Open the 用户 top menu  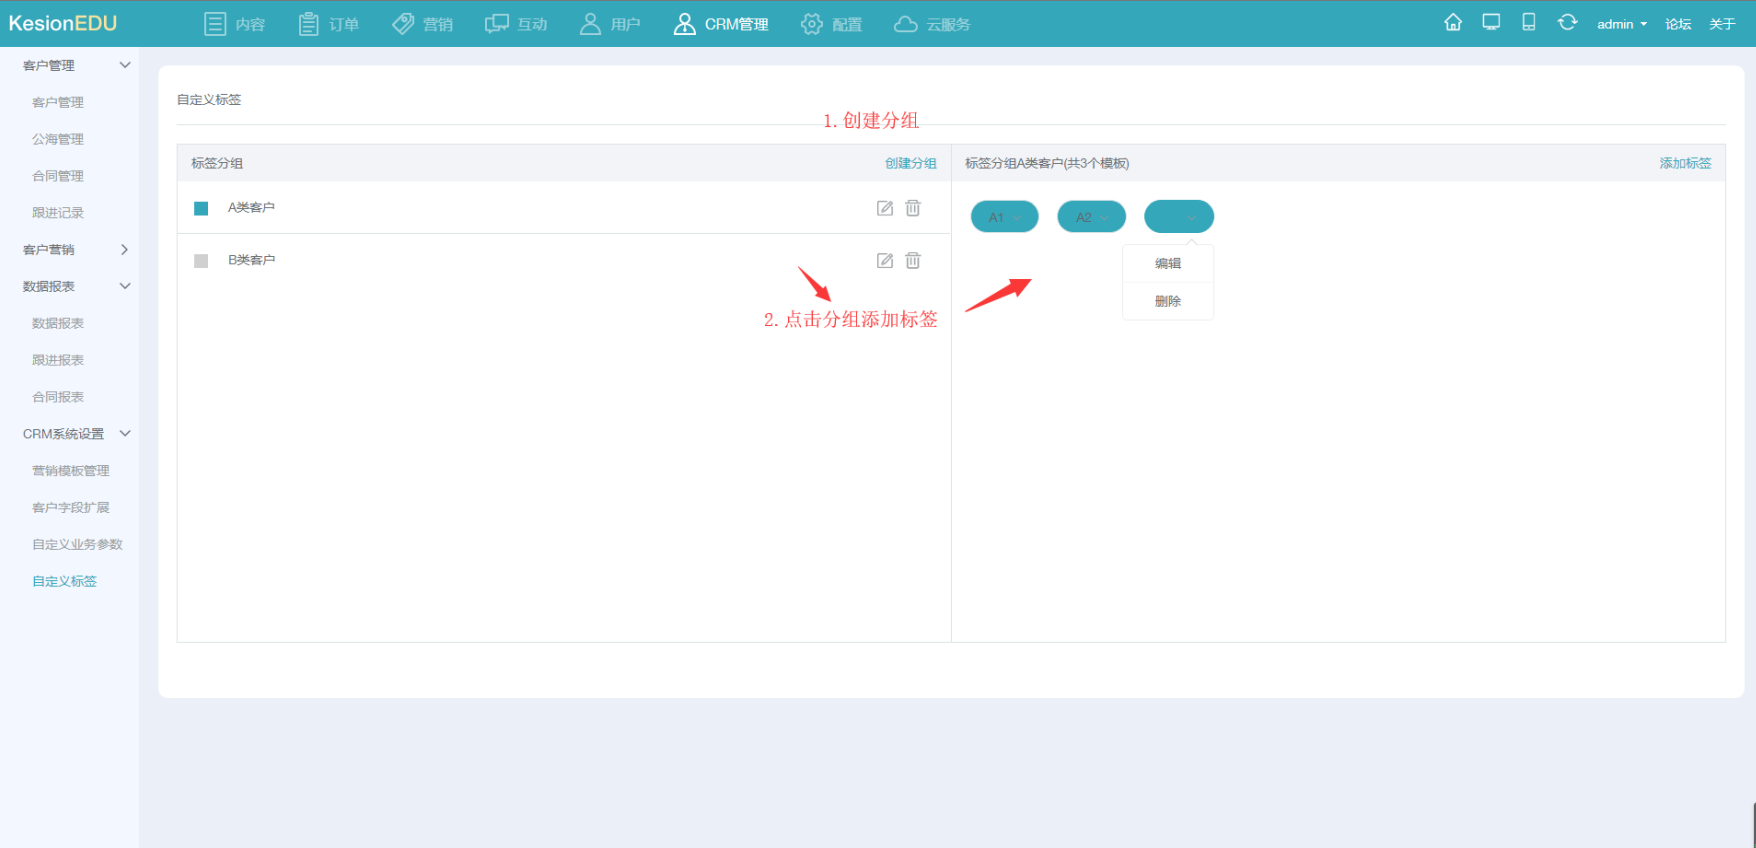point(610,24)
